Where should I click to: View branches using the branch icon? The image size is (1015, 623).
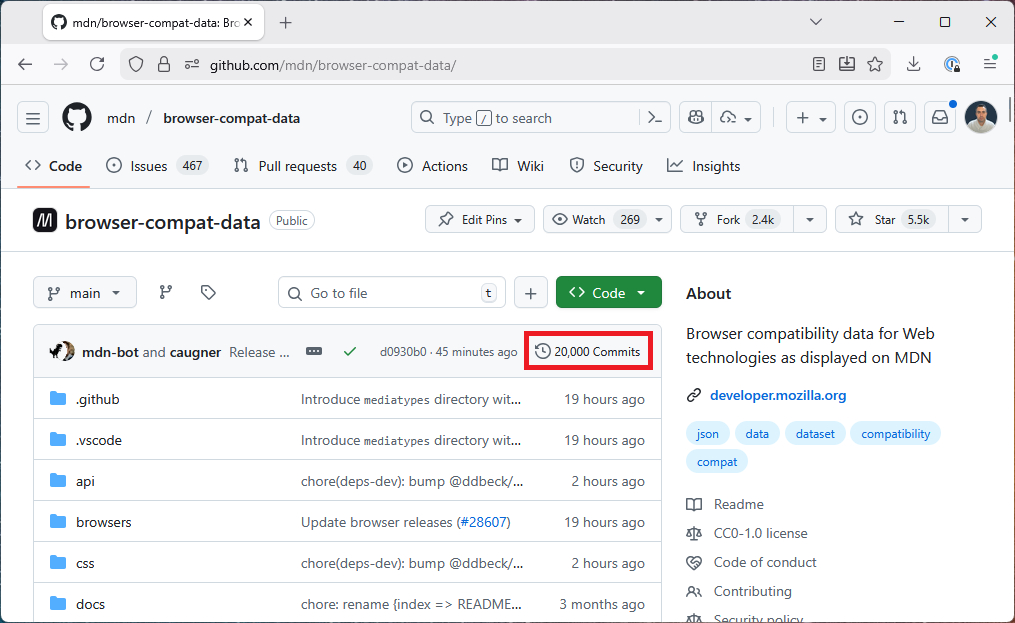(166, 292)
